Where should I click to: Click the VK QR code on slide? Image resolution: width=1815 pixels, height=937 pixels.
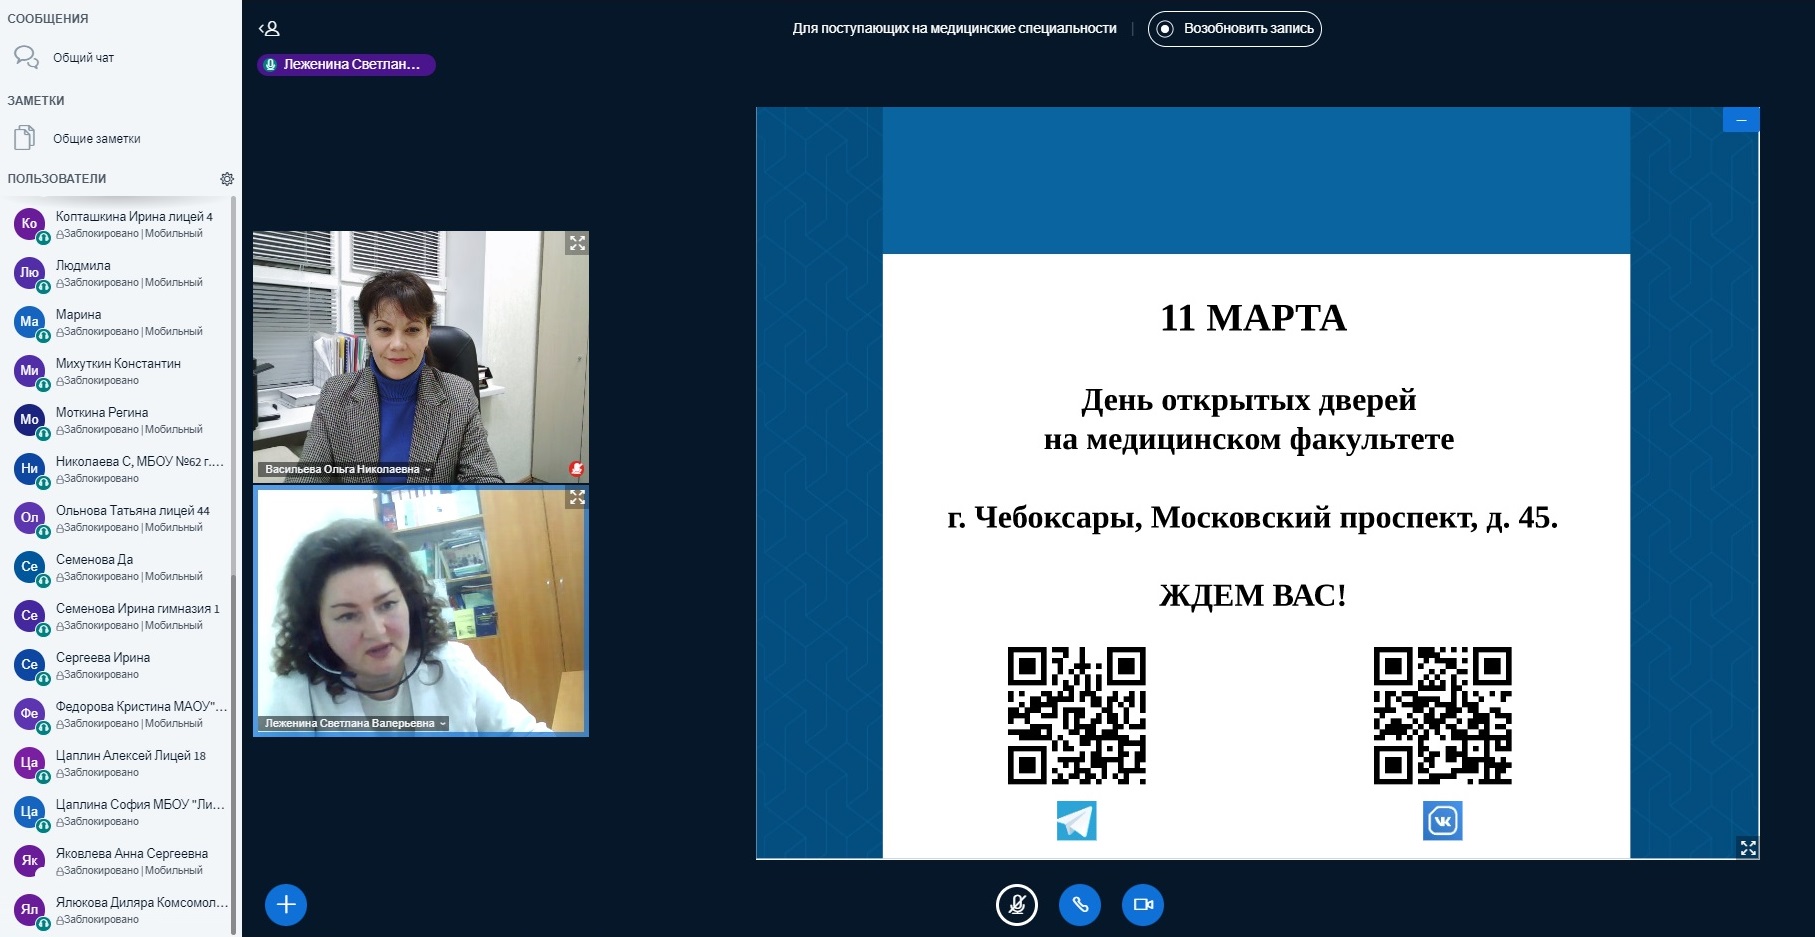pos(1443,716)
